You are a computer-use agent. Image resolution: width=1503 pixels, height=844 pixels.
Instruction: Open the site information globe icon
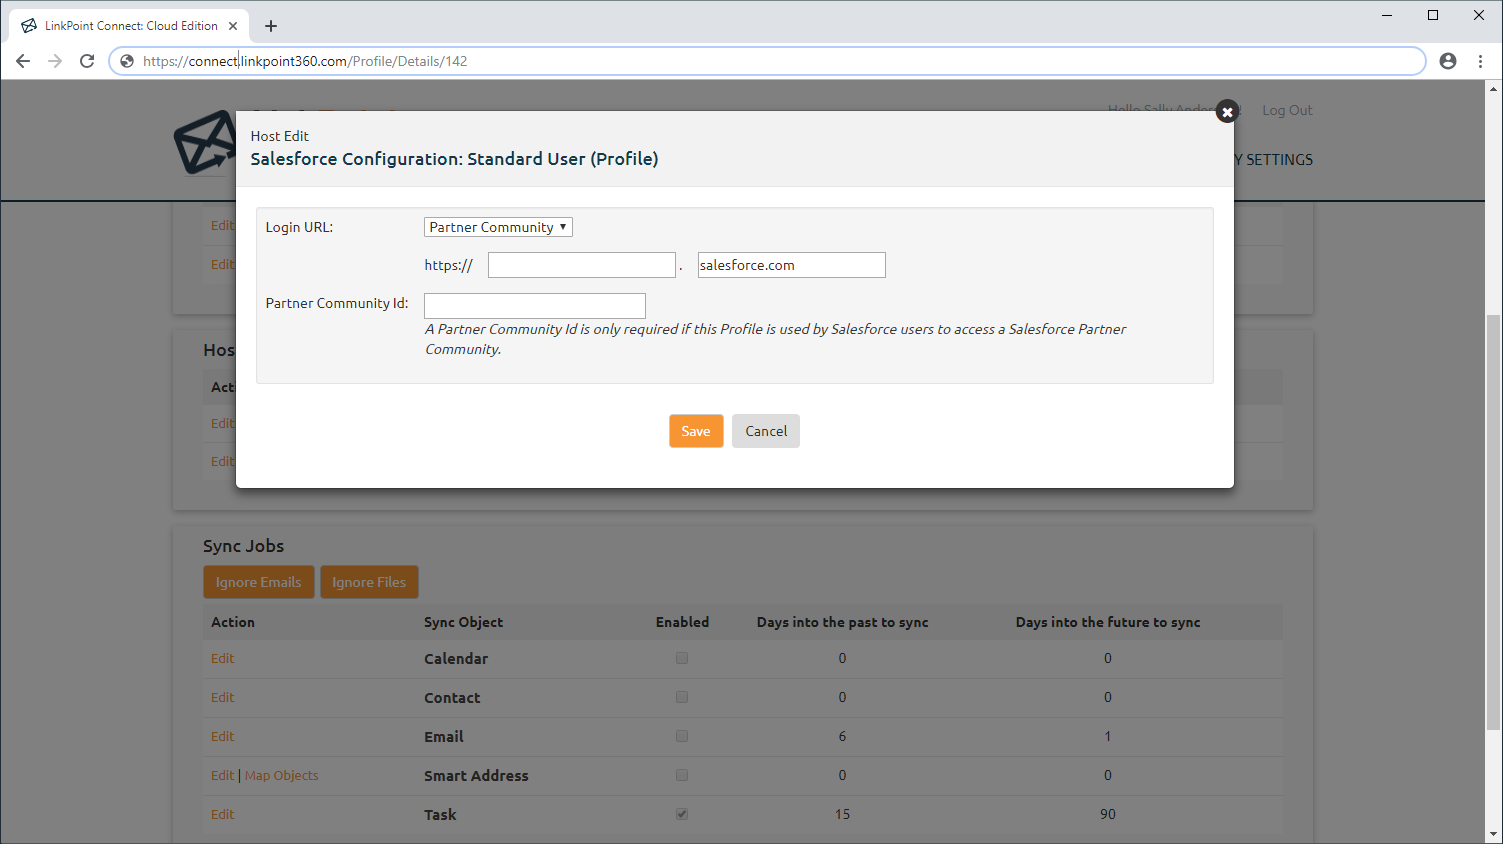[127, 61]
